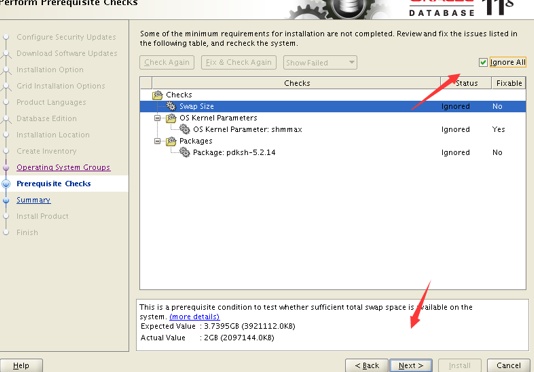Viewport: 534px width, 372px height.
Task: Click the pdksh package gear icon
Action: point(185,152)
